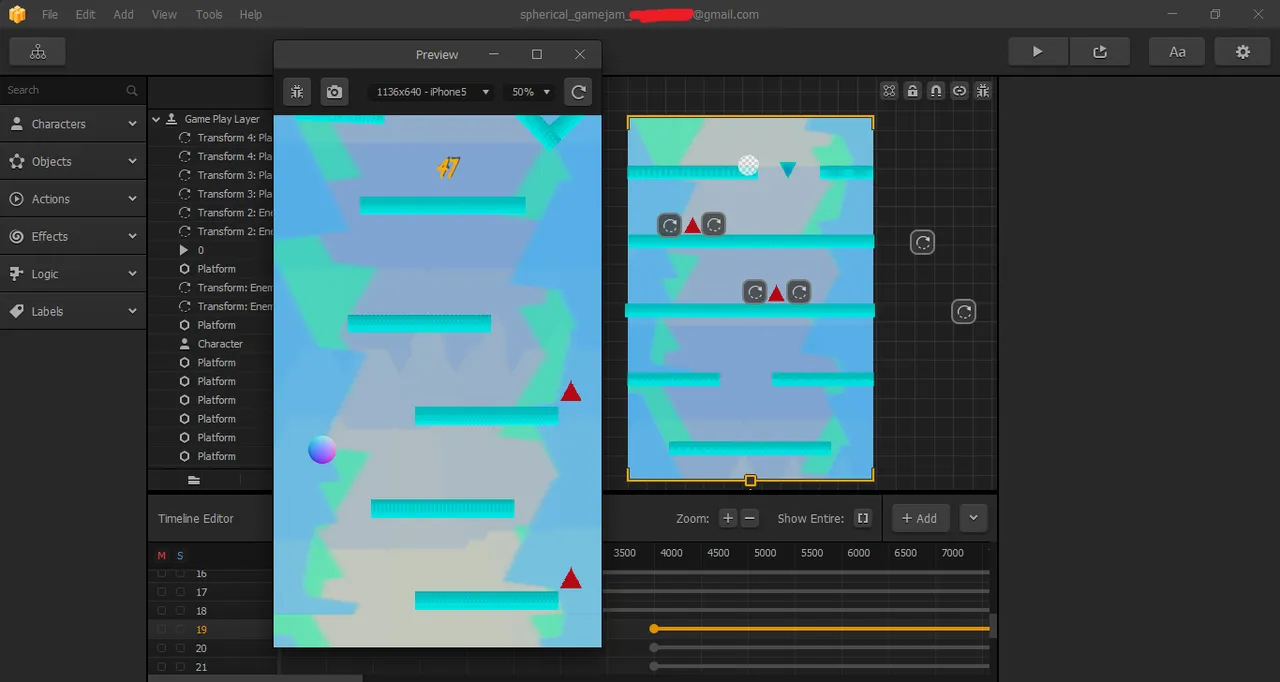1280x682 pixels.
Task: Expand the Actions section
Action: click(73, 199)
